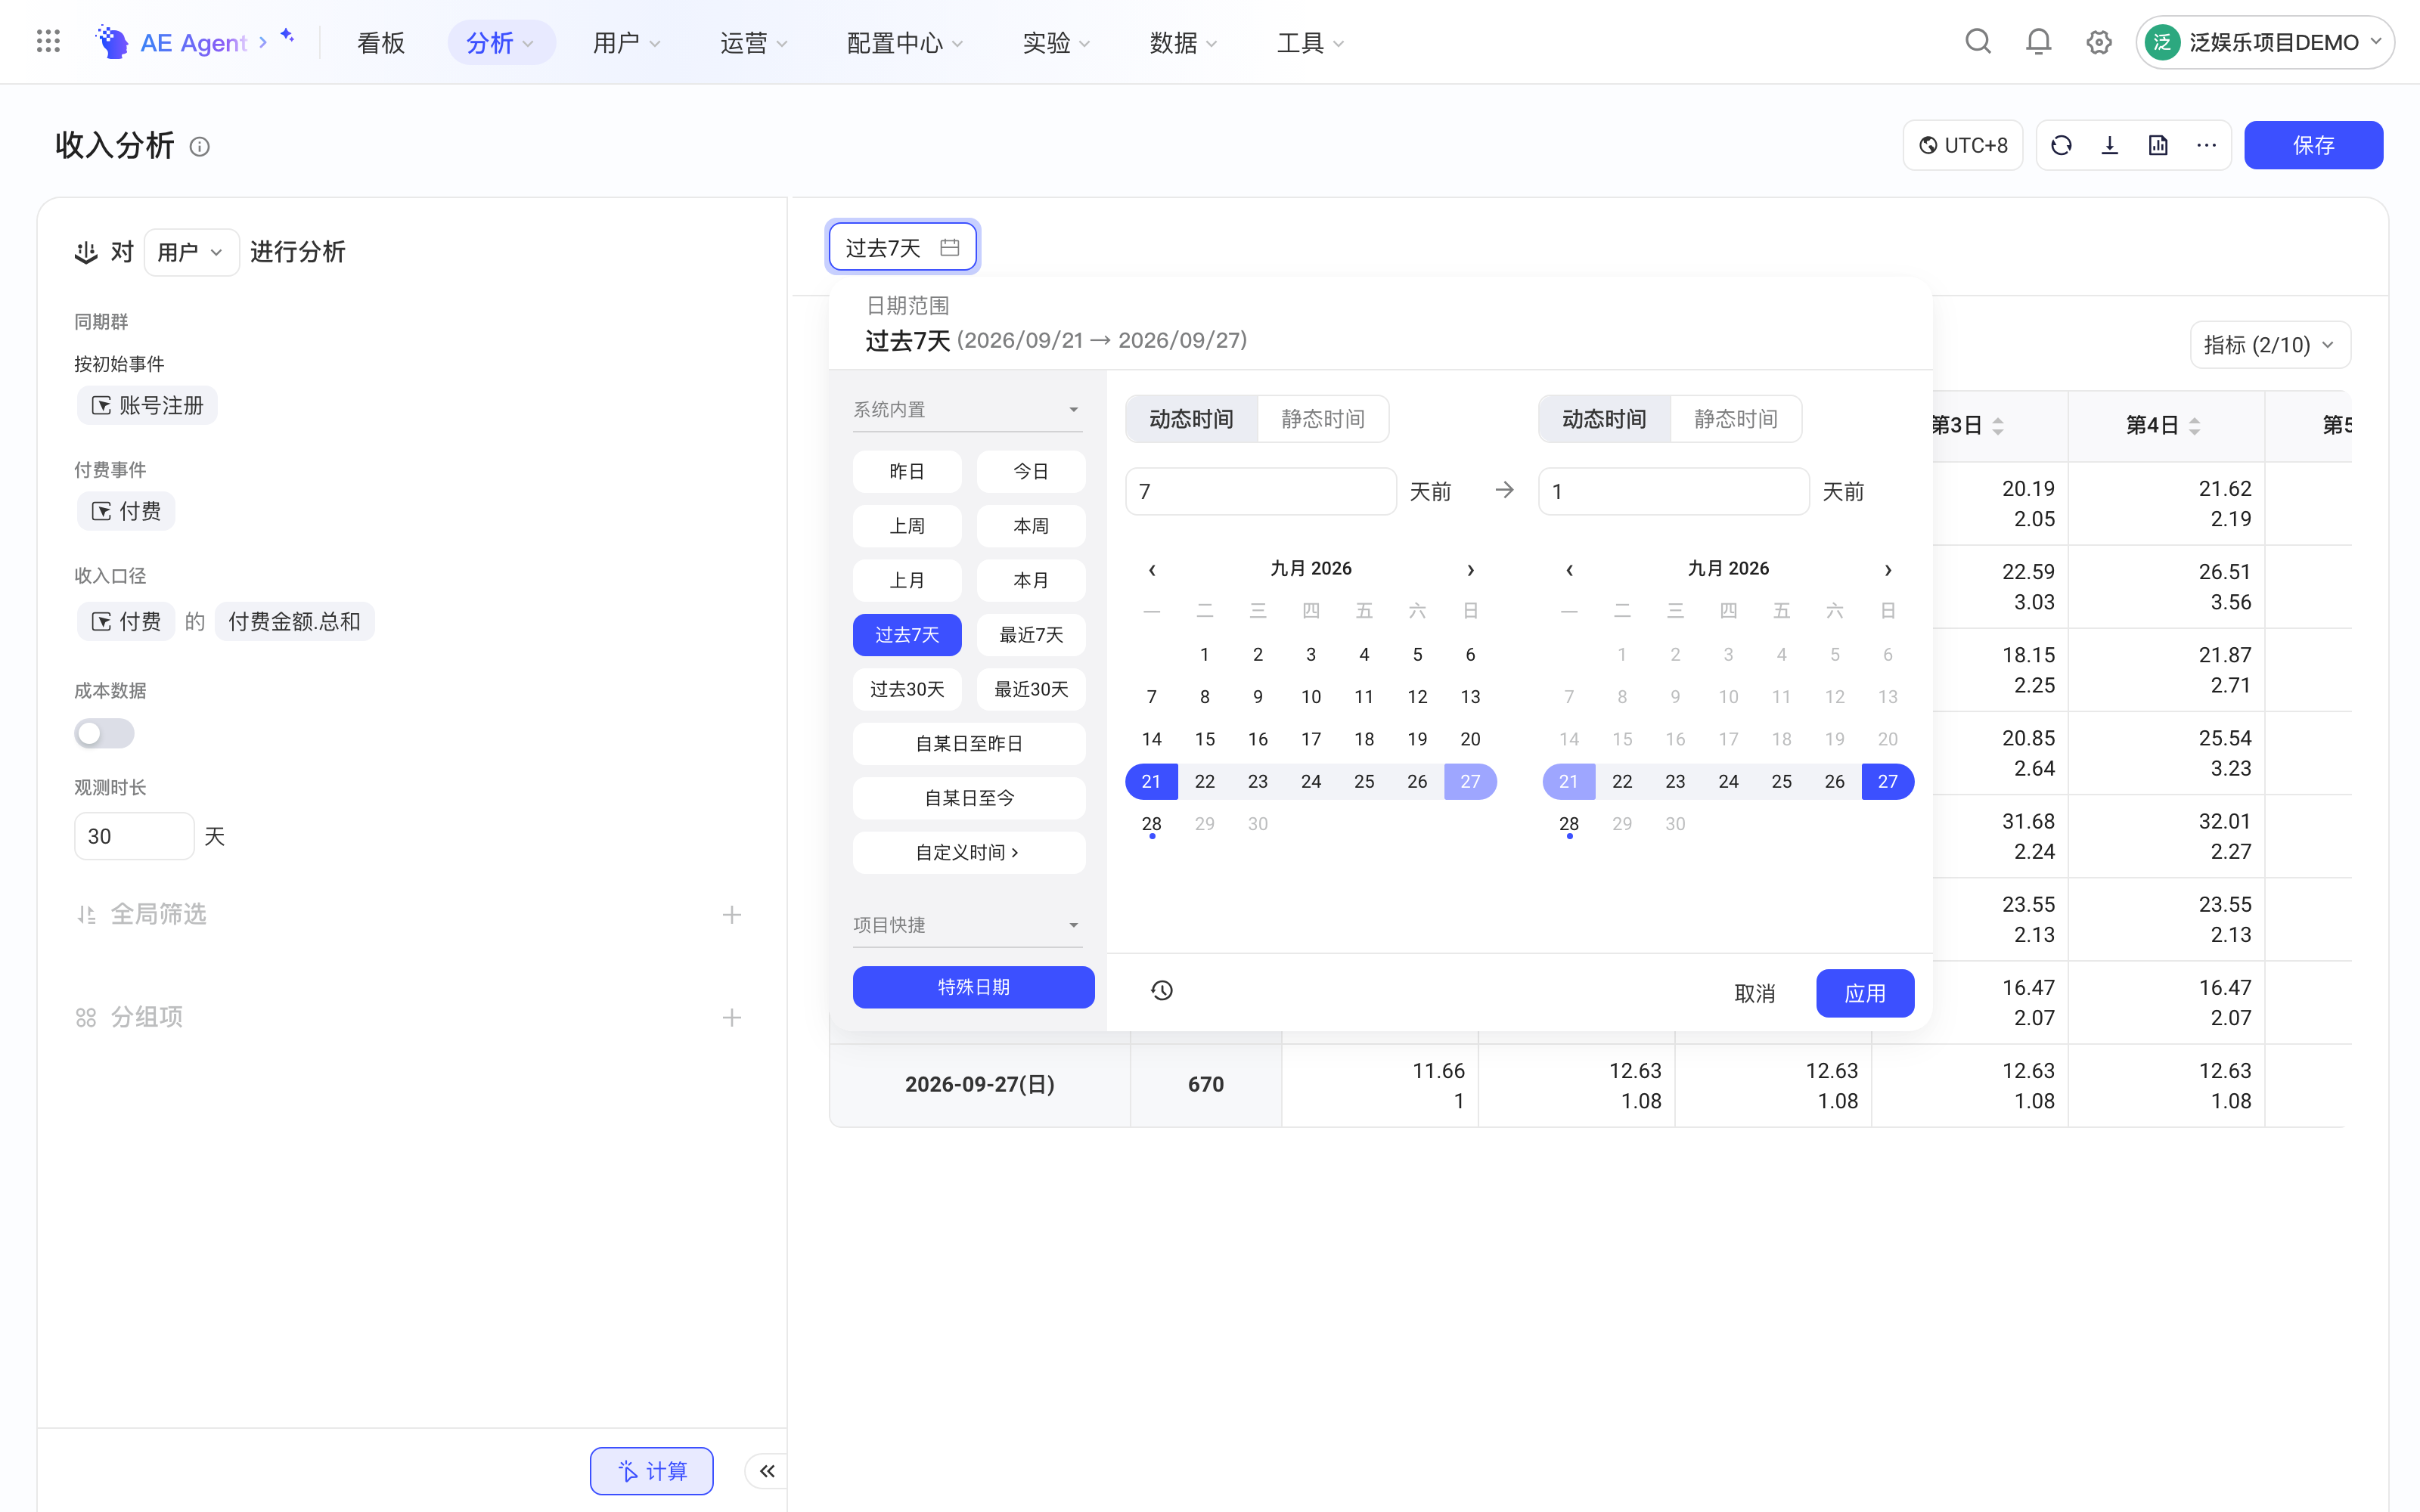2420x1512 pixels.
Task: Select the 最近7天 preset
Action: 1031,634
